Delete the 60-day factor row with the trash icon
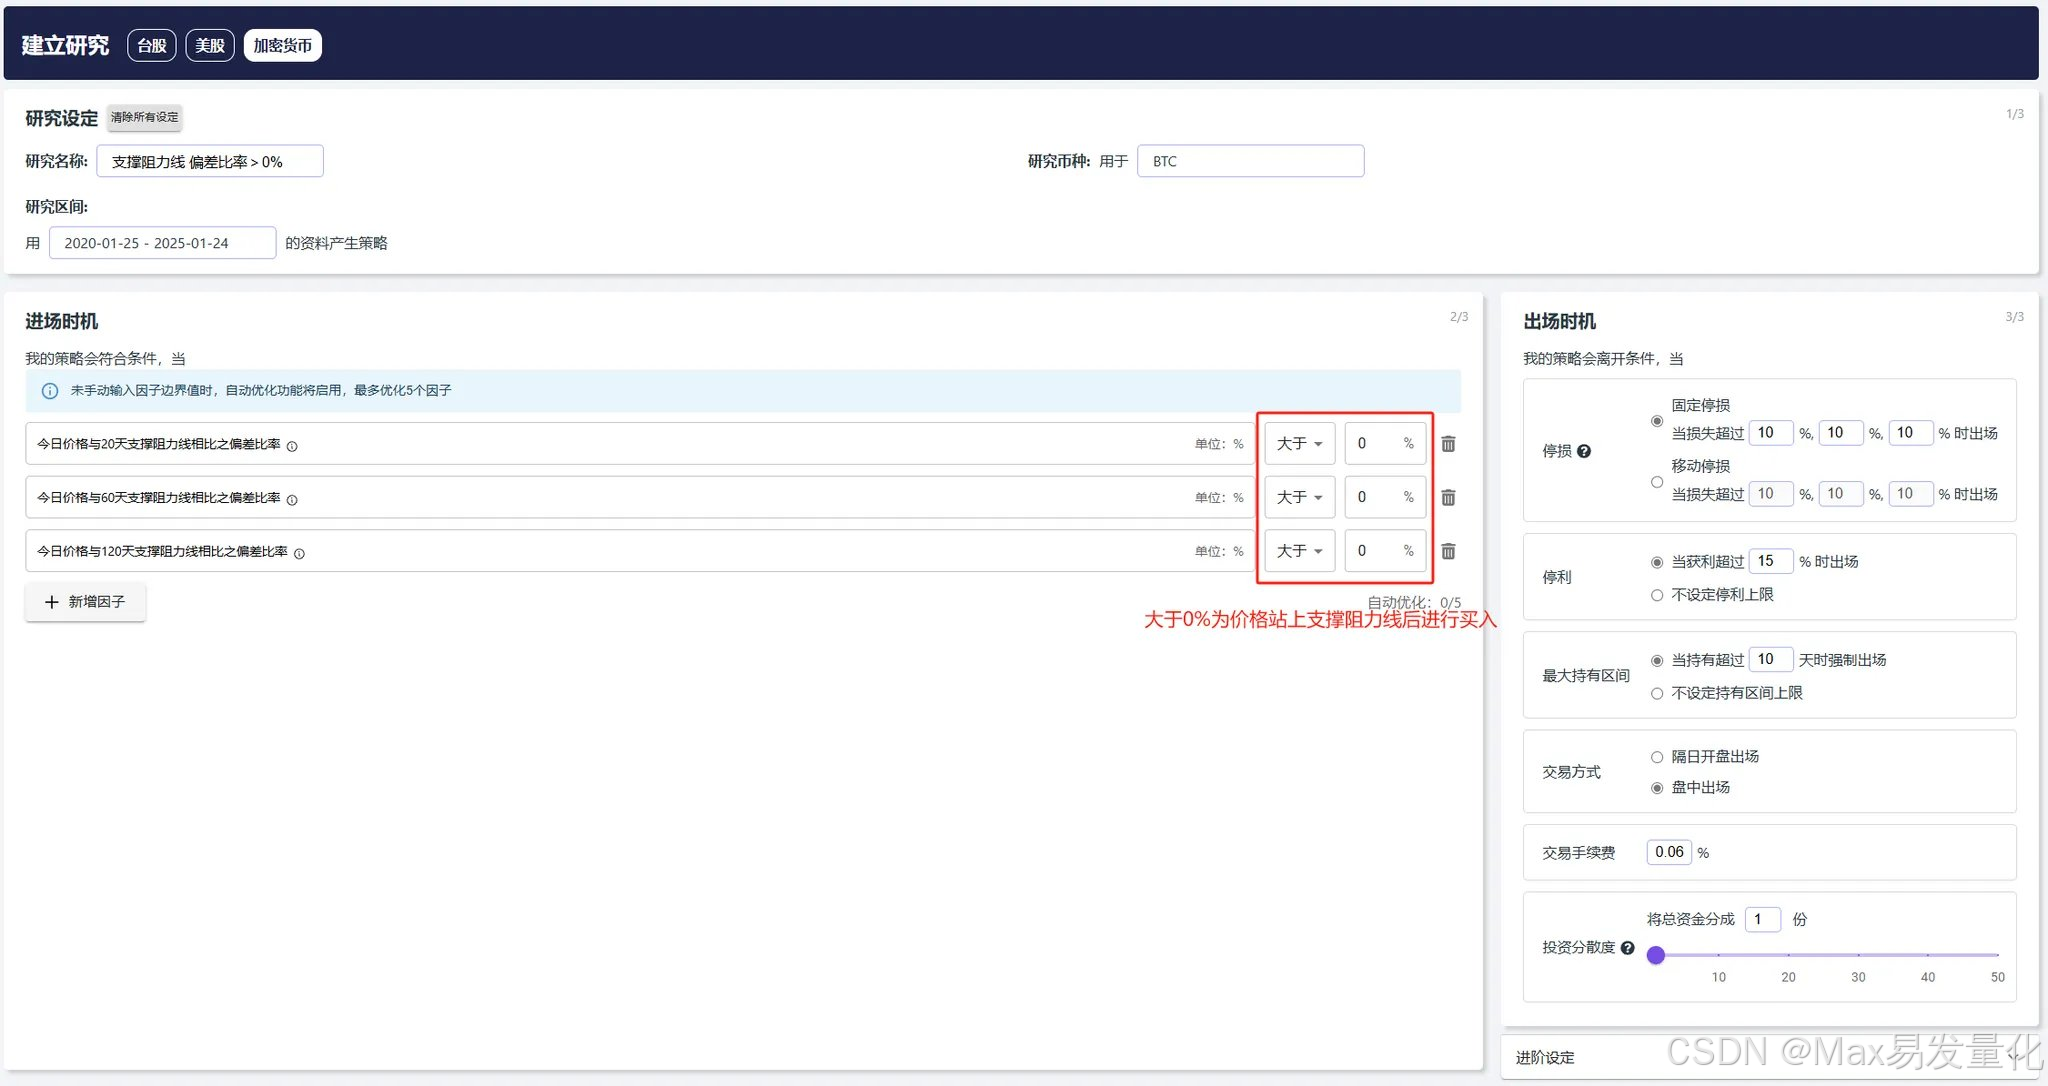 click(1448, 497)
